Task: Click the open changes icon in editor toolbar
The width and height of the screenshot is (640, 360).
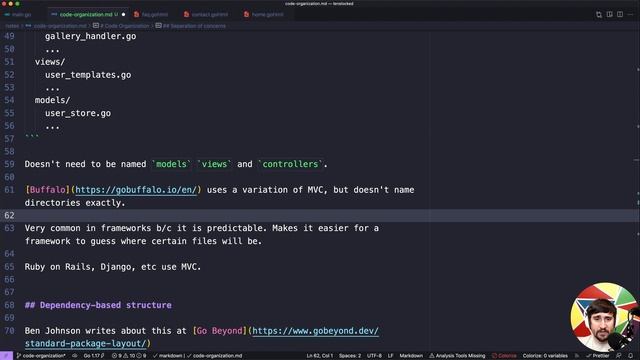Action: [599, 15]
